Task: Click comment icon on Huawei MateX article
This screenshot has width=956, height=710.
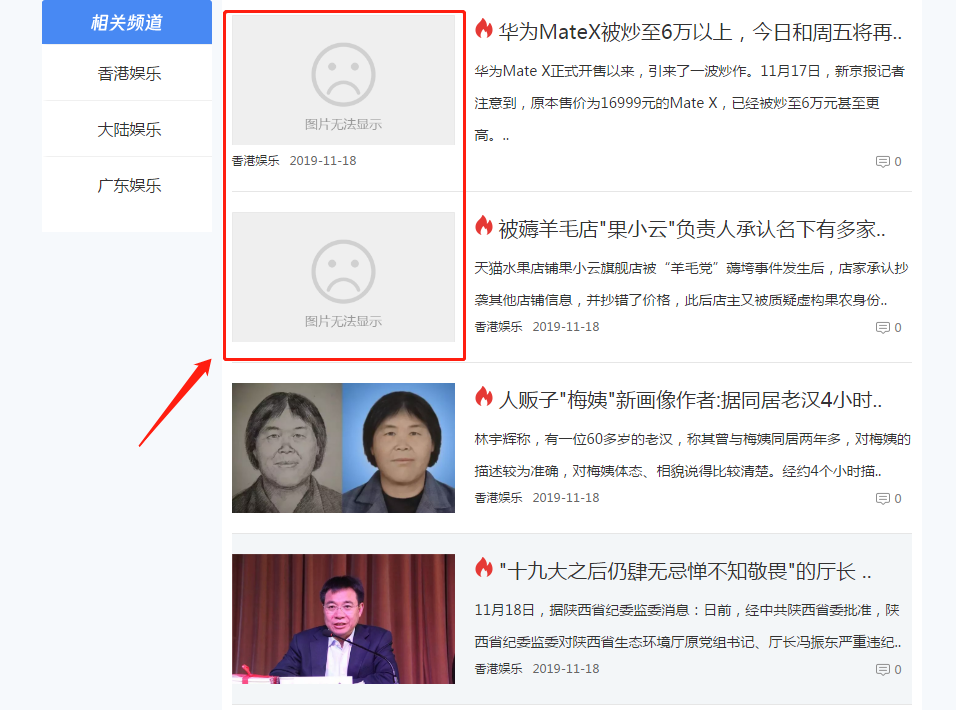Action: coord(882,162)
